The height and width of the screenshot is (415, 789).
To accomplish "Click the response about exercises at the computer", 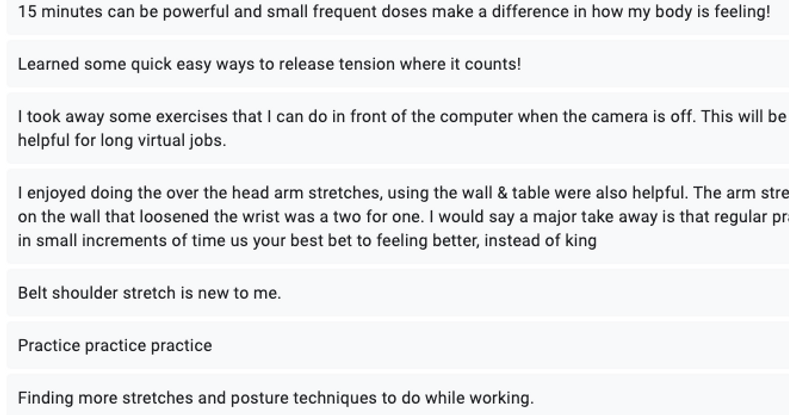I will pyautogui.click(x=398, y=128).
